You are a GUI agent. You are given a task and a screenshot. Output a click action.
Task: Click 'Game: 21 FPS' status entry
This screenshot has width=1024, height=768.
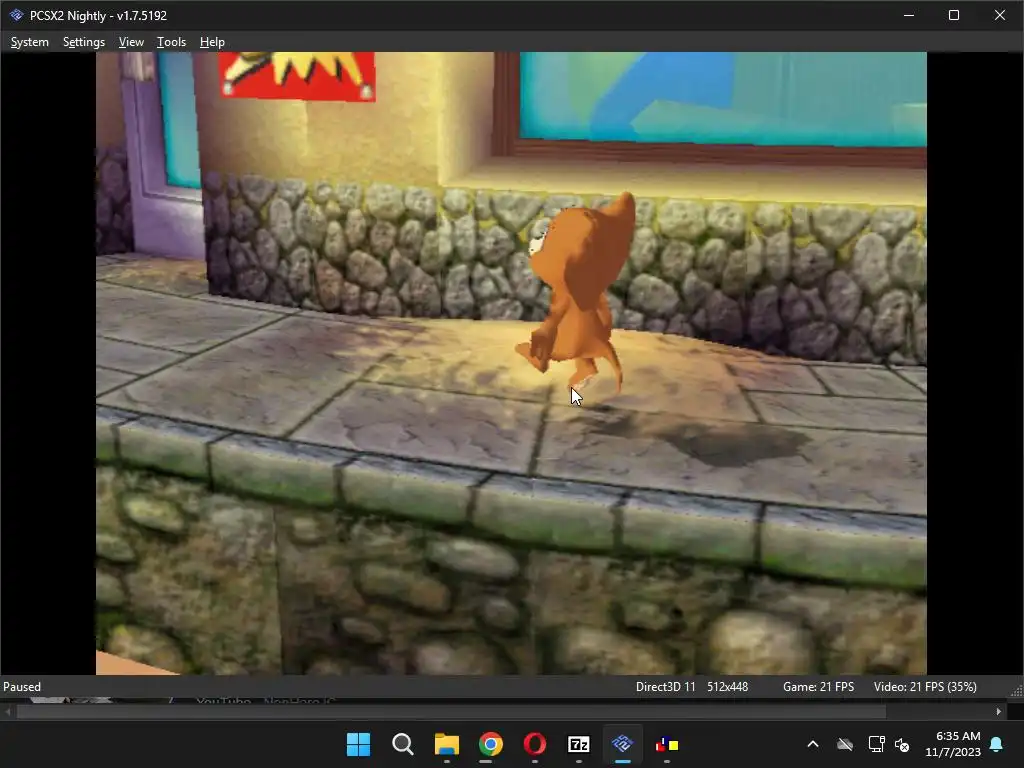click(818, 687)
